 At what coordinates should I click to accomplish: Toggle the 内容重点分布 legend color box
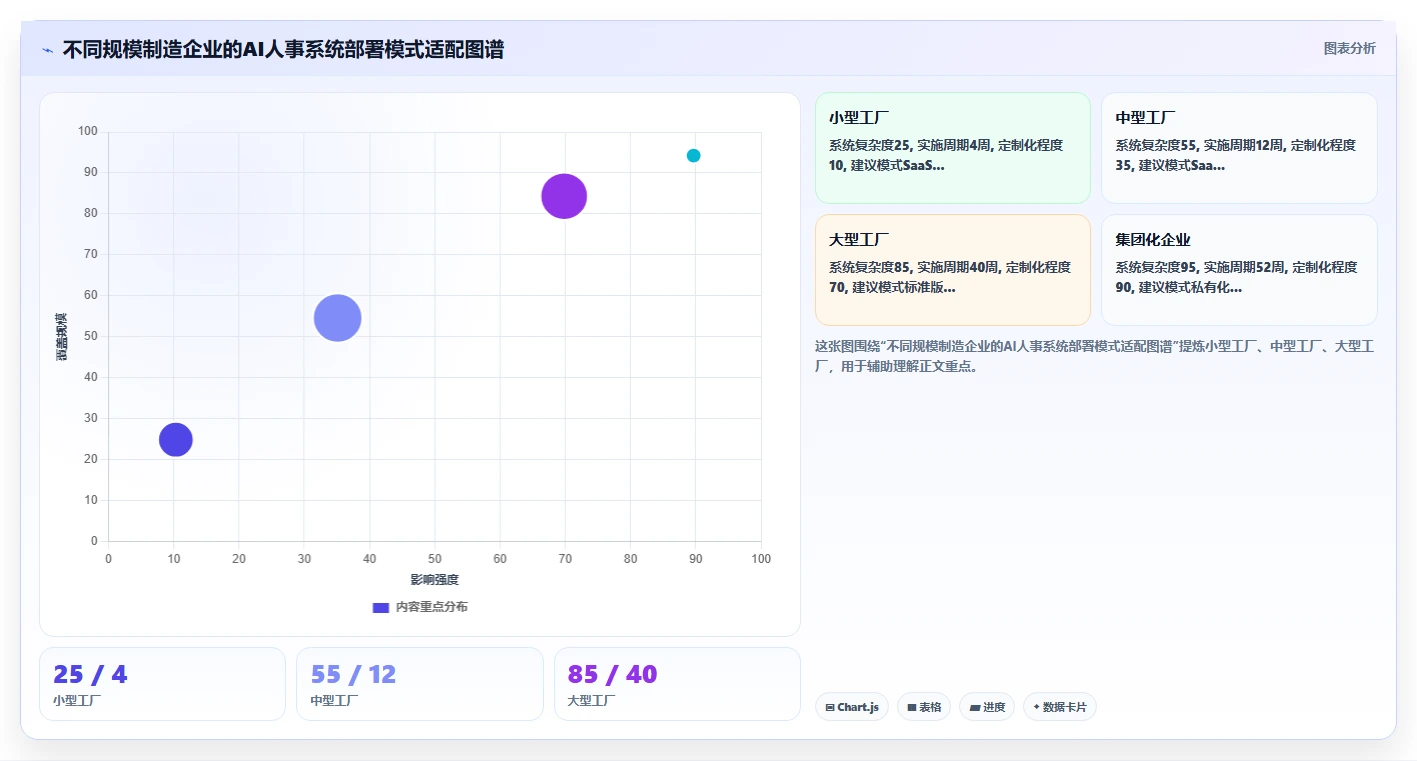pyautogui.click(x=380, y=607)
